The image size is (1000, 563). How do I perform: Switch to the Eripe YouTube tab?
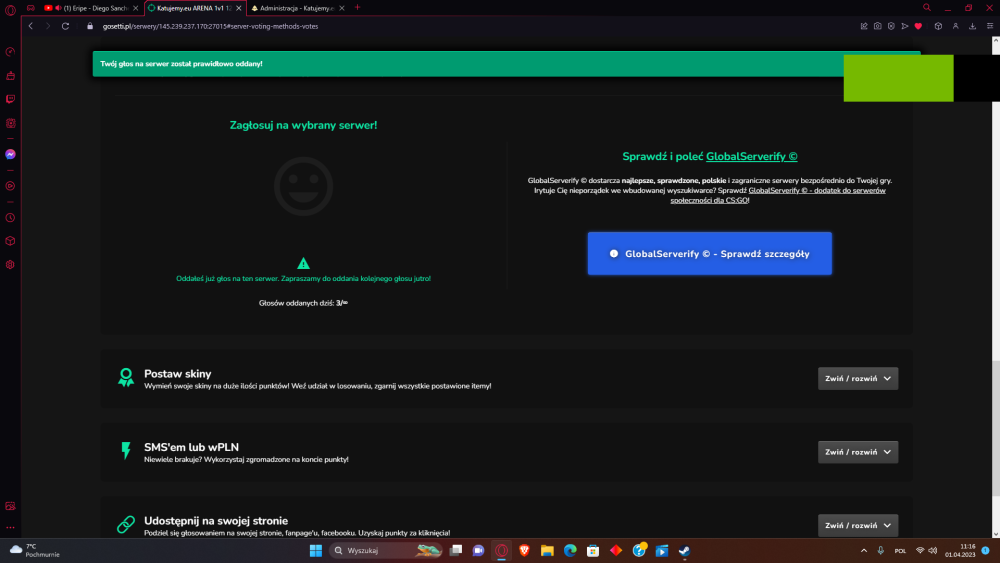(91, 8)
